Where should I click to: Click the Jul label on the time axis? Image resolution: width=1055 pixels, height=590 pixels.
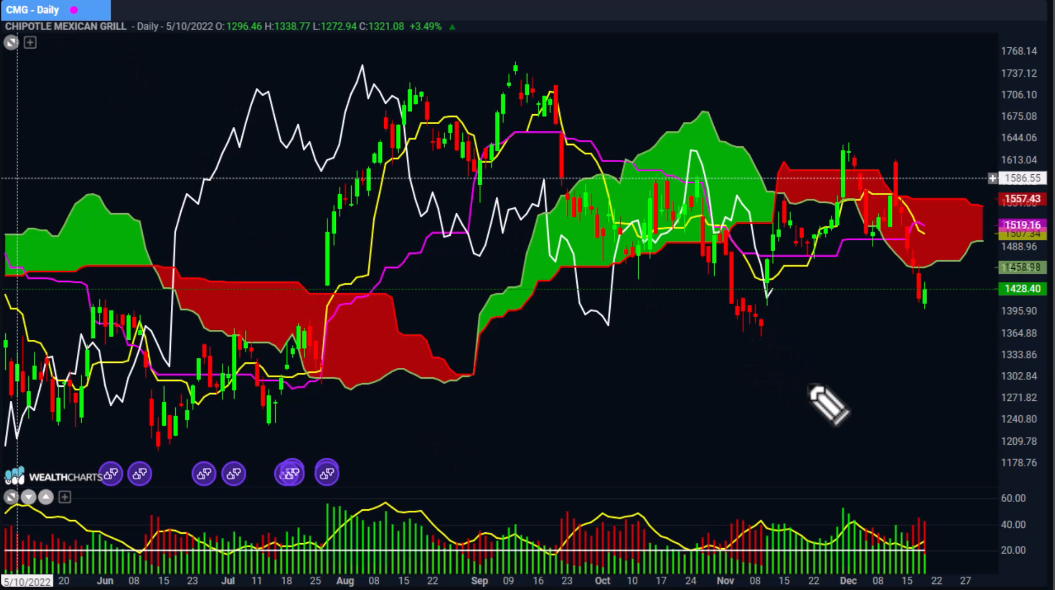[x=228, y=581]
